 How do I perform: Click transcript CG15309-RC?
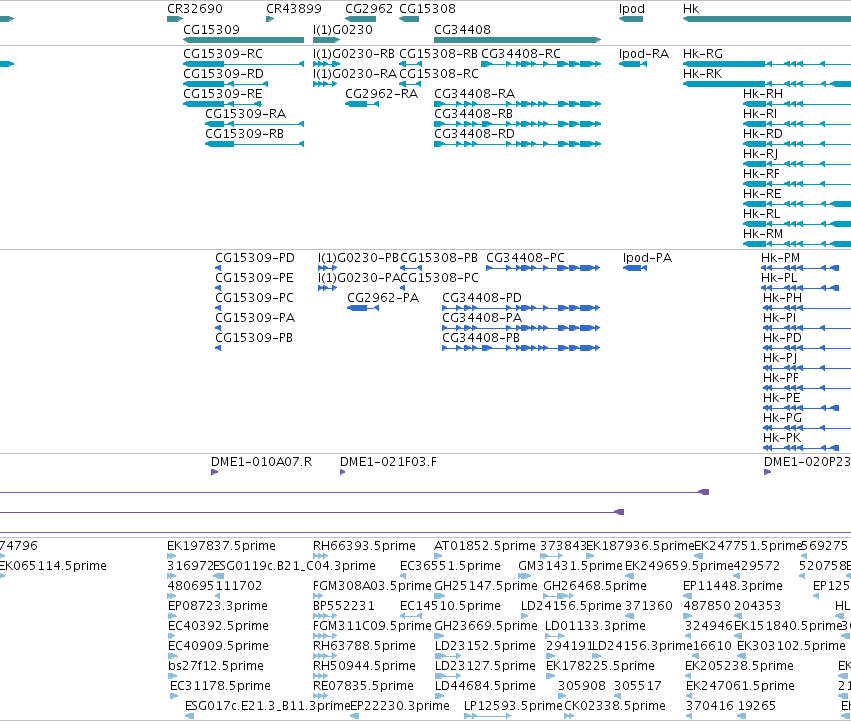pyautogui.click(x=244, y=64)
